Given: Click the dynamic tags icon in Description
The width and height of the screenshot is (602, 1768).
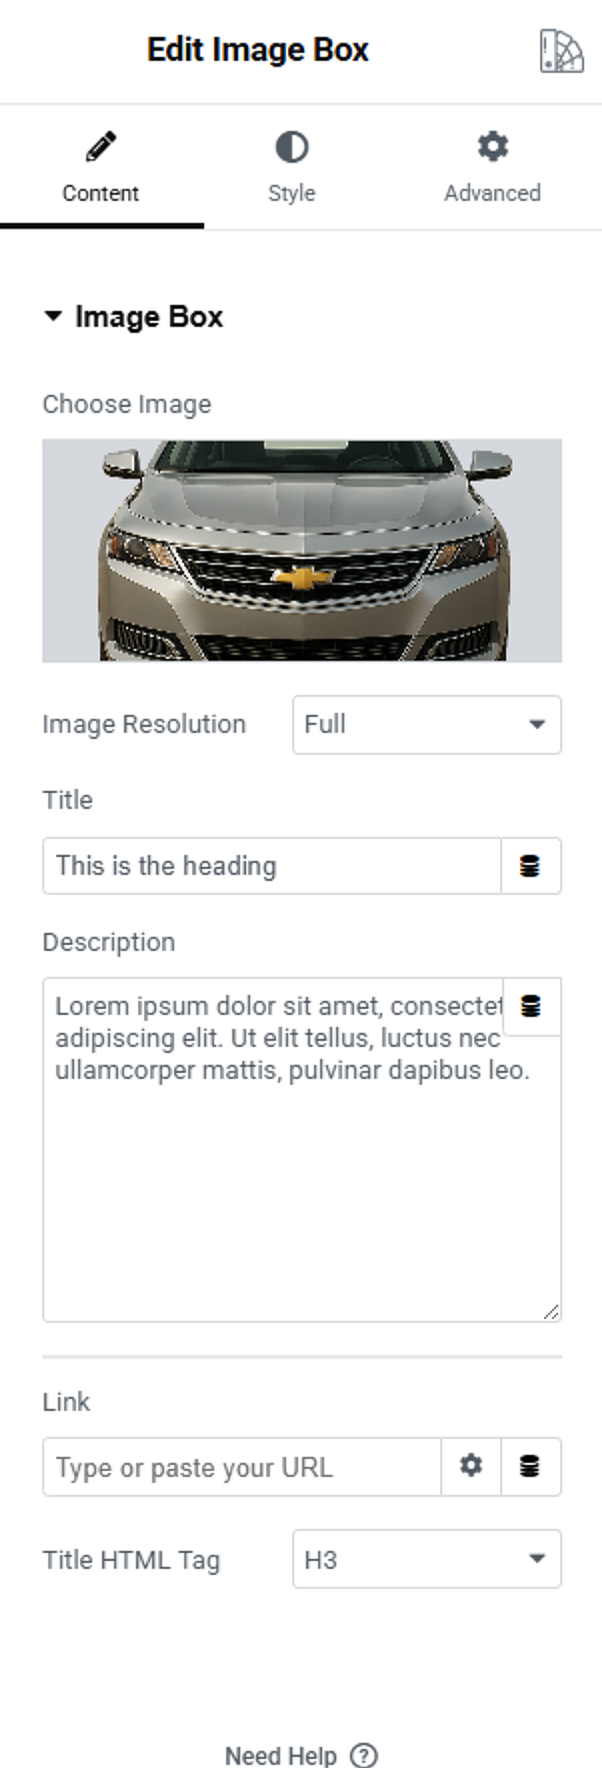Looking at the screenshot, I should pyautogui.click(x=531, y=1006).
